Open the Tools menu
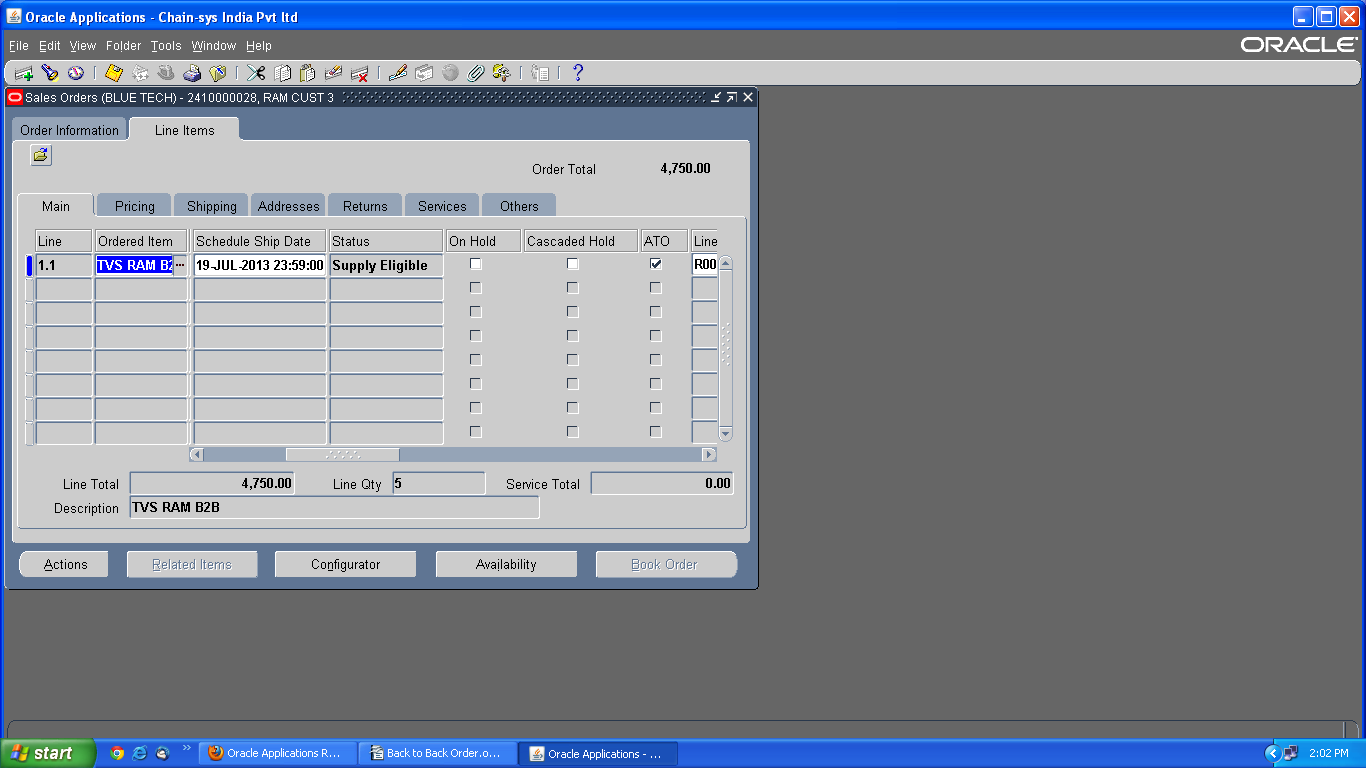The image size is (1366, 768). 166,46
